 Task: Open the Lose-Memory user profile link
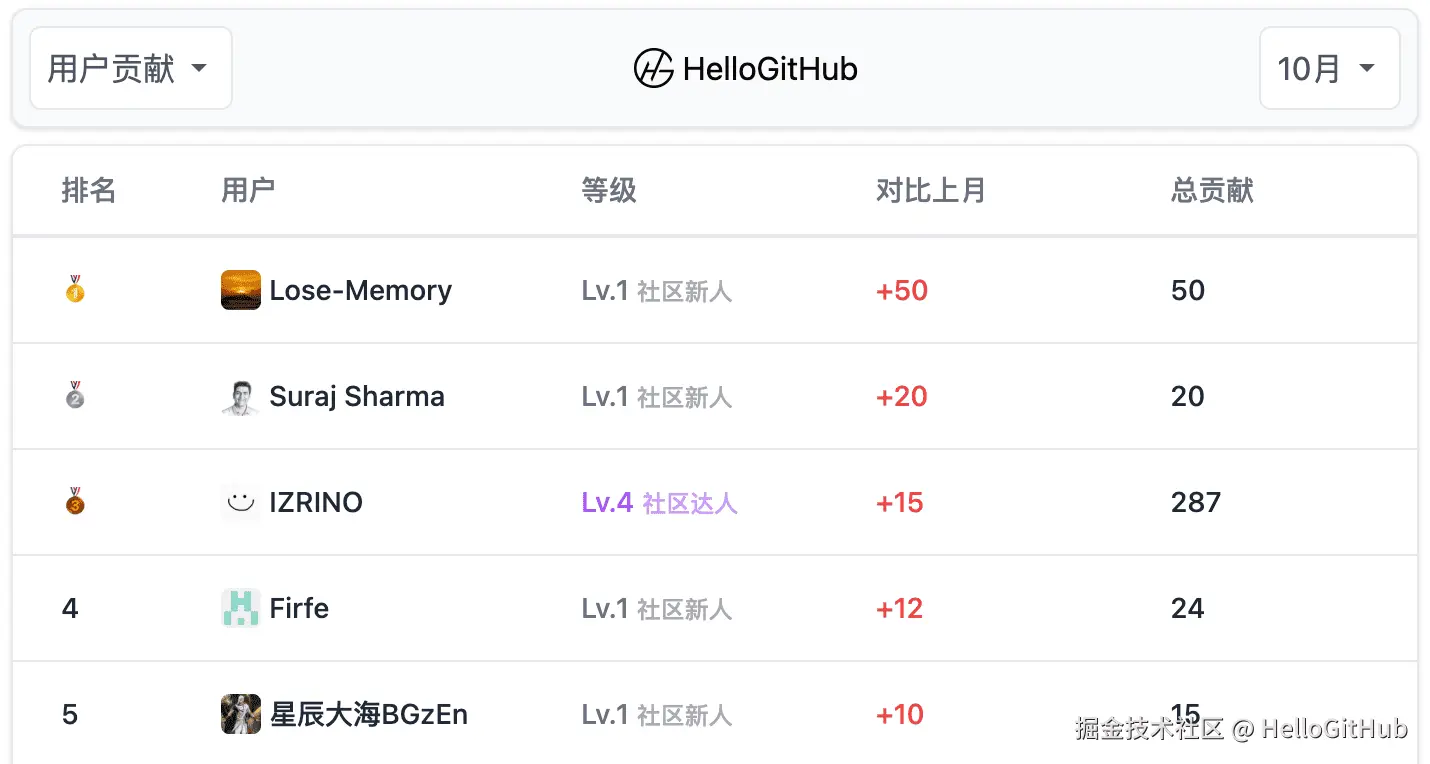[361, 290]
